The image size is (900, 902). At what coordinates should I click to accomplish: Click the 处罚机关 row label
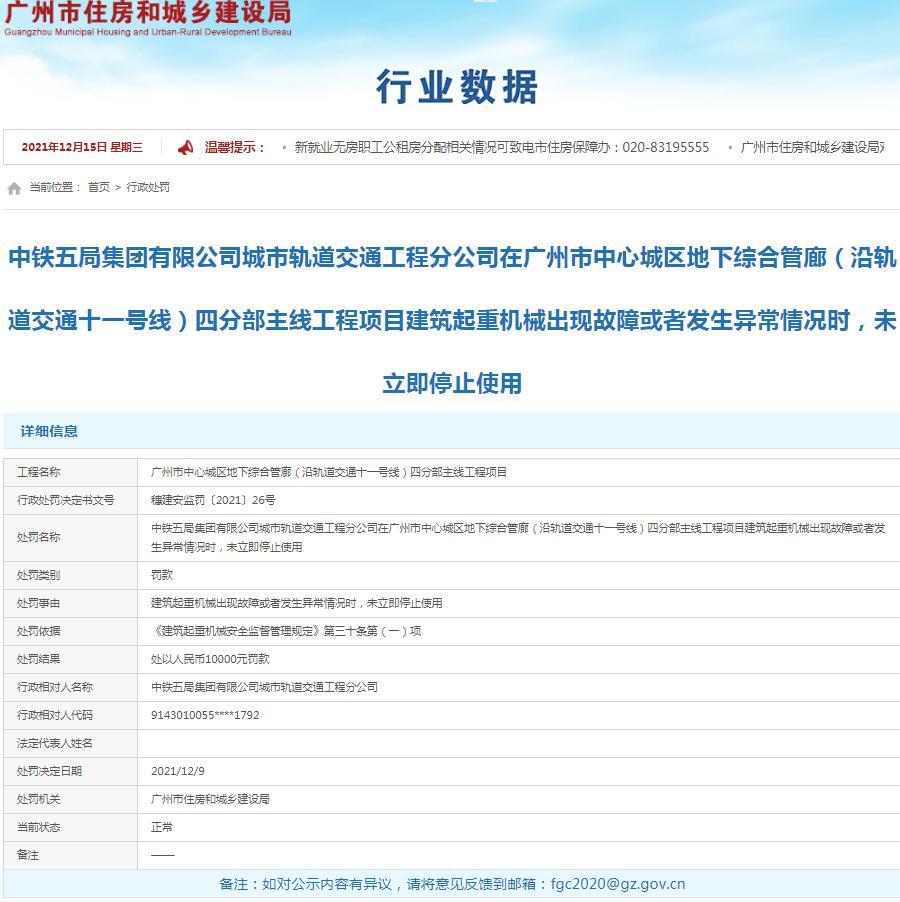[x=39, y=800]
